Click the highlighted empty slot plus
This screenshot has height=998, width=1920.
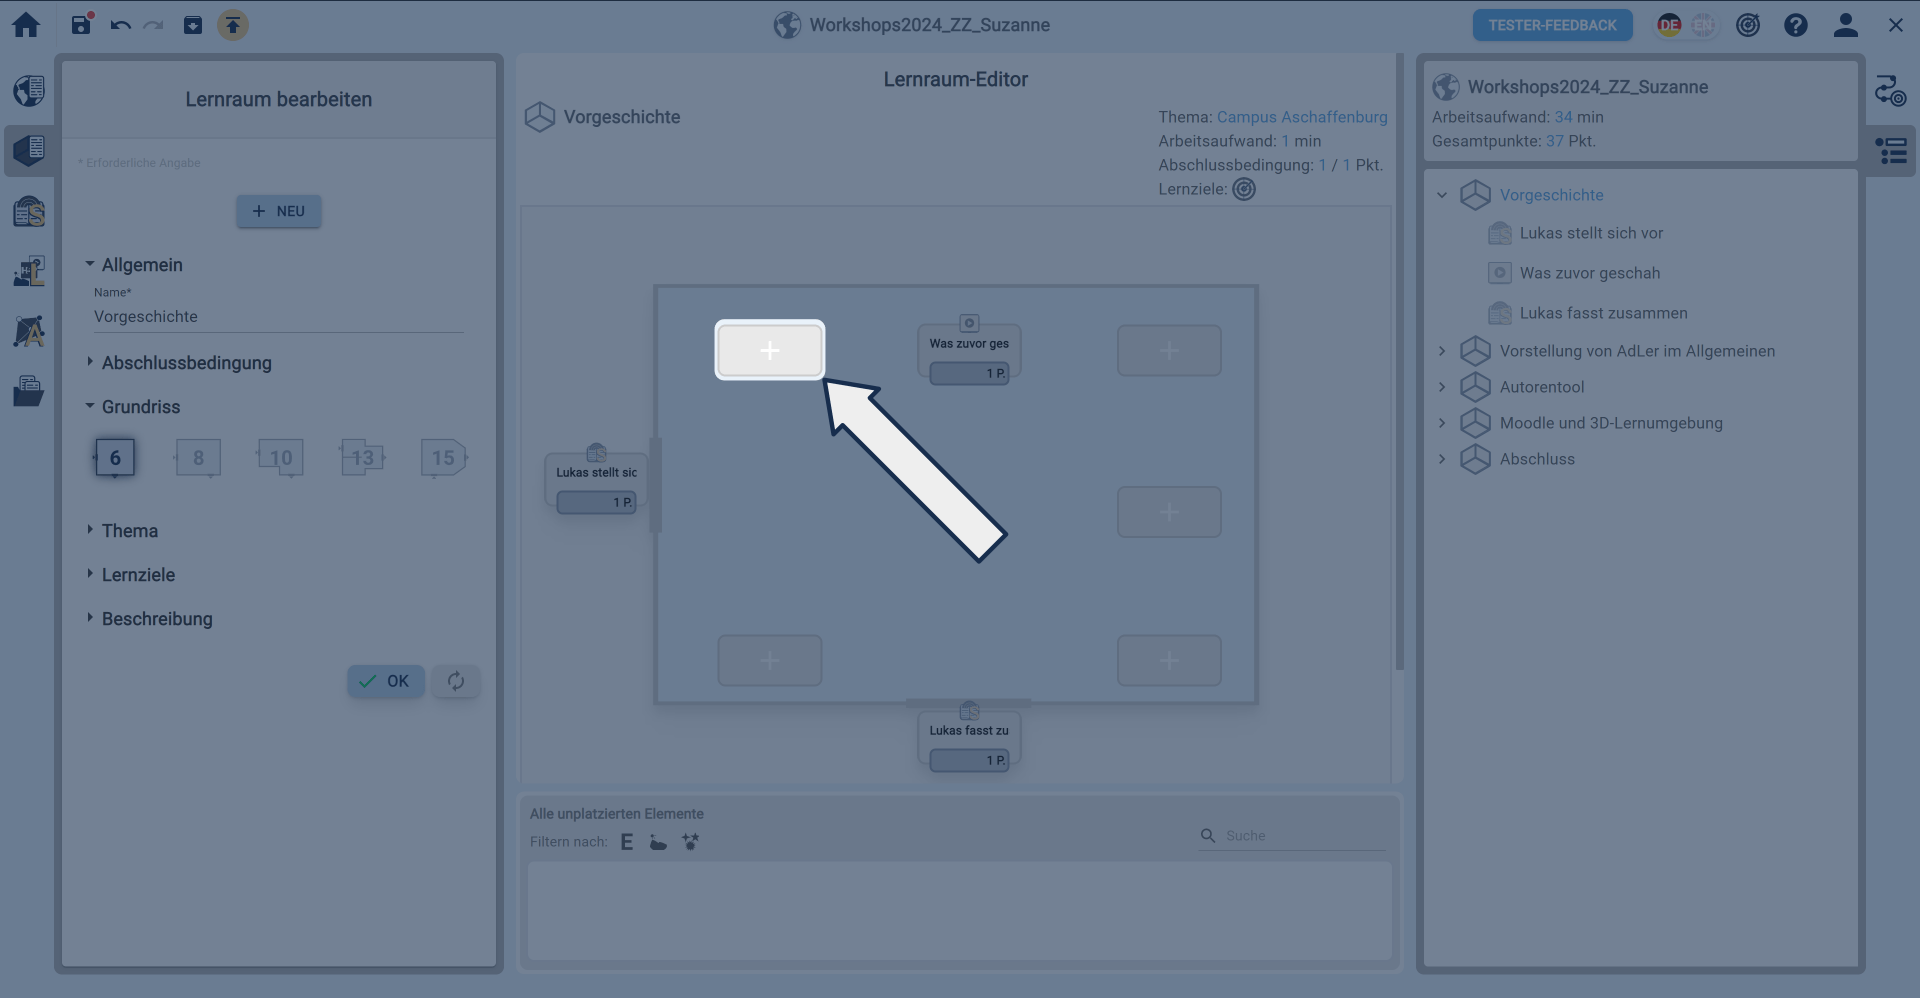click(x=769, y=350)
